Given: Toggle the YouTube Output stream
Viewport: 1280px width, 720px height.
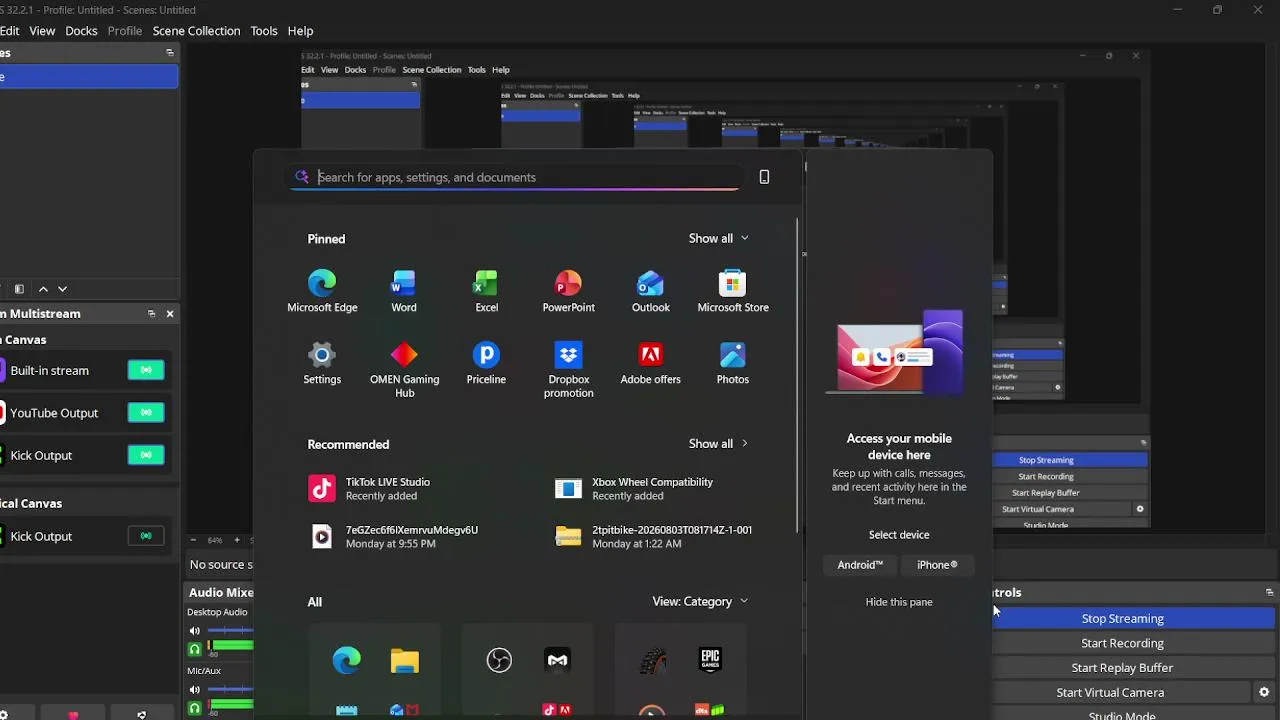Looking at the screenshot, I should [146, 412].
